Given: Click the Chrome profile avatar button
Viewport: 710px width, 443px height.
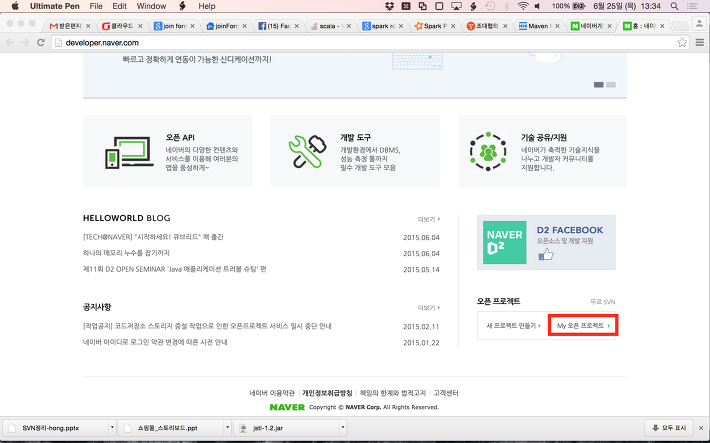Looking at the screenshot, I should (x=700, y=24).
